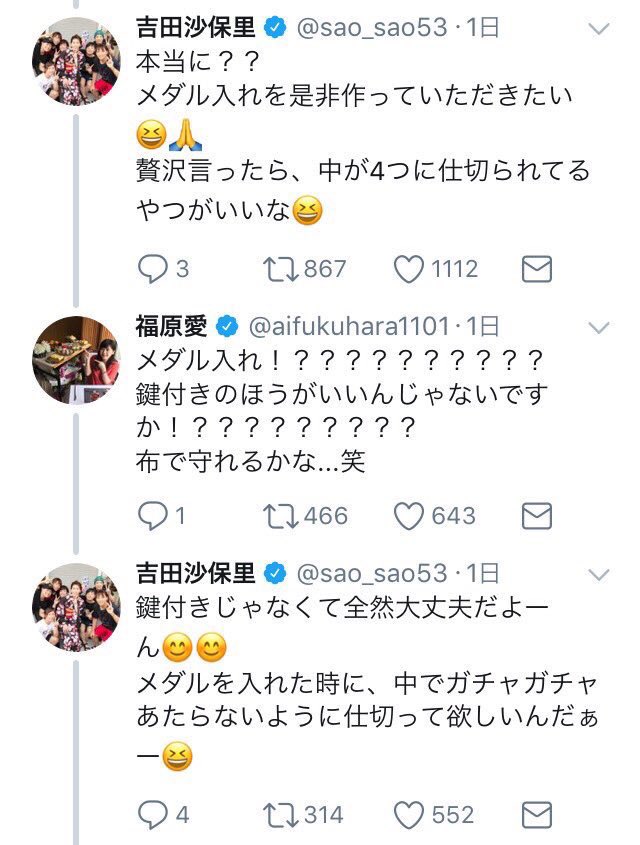Click Yoshida's topmost profile avatar
The width and height of the screenshot is (640, 845).
75,60
